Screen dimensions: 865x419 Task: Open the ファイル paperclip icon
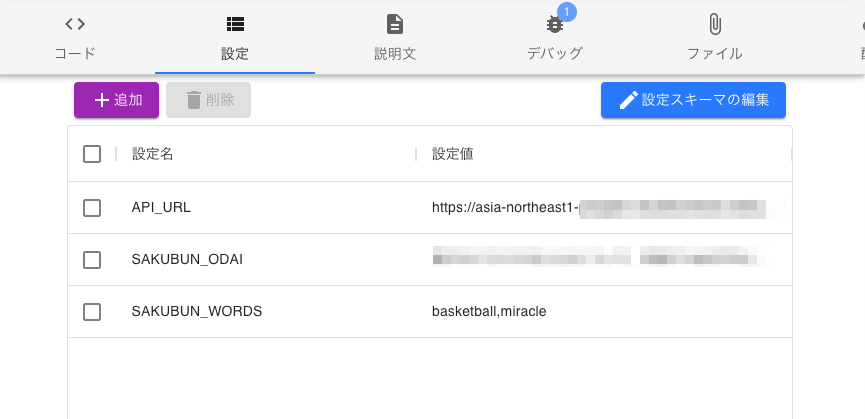(714, 24)
